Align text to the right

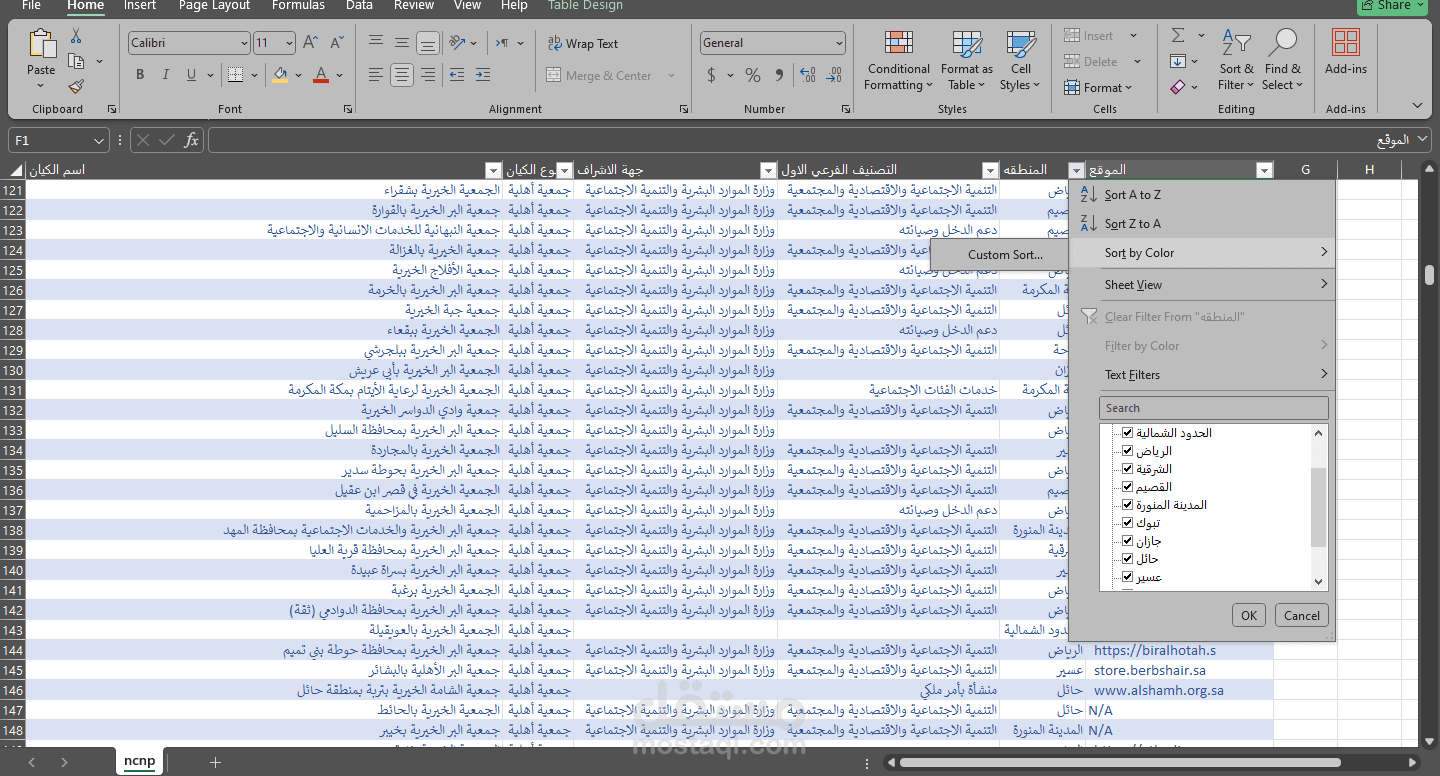click(428, 75)
